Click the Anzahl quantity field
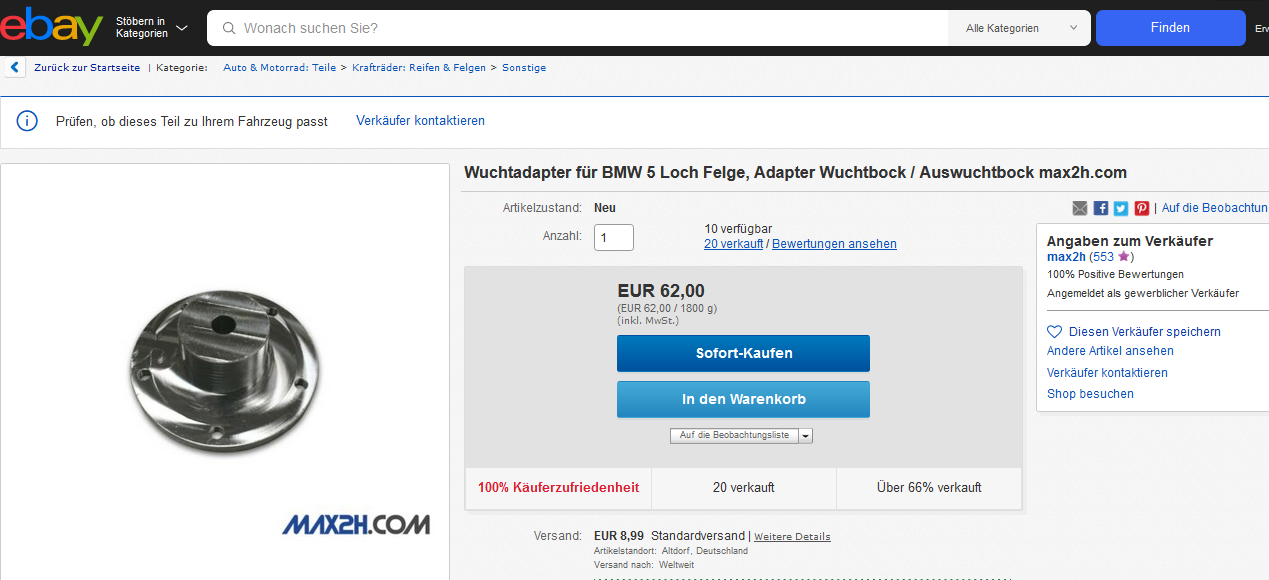The height and width of the screenshot is (580, 1269). point(614,238)
